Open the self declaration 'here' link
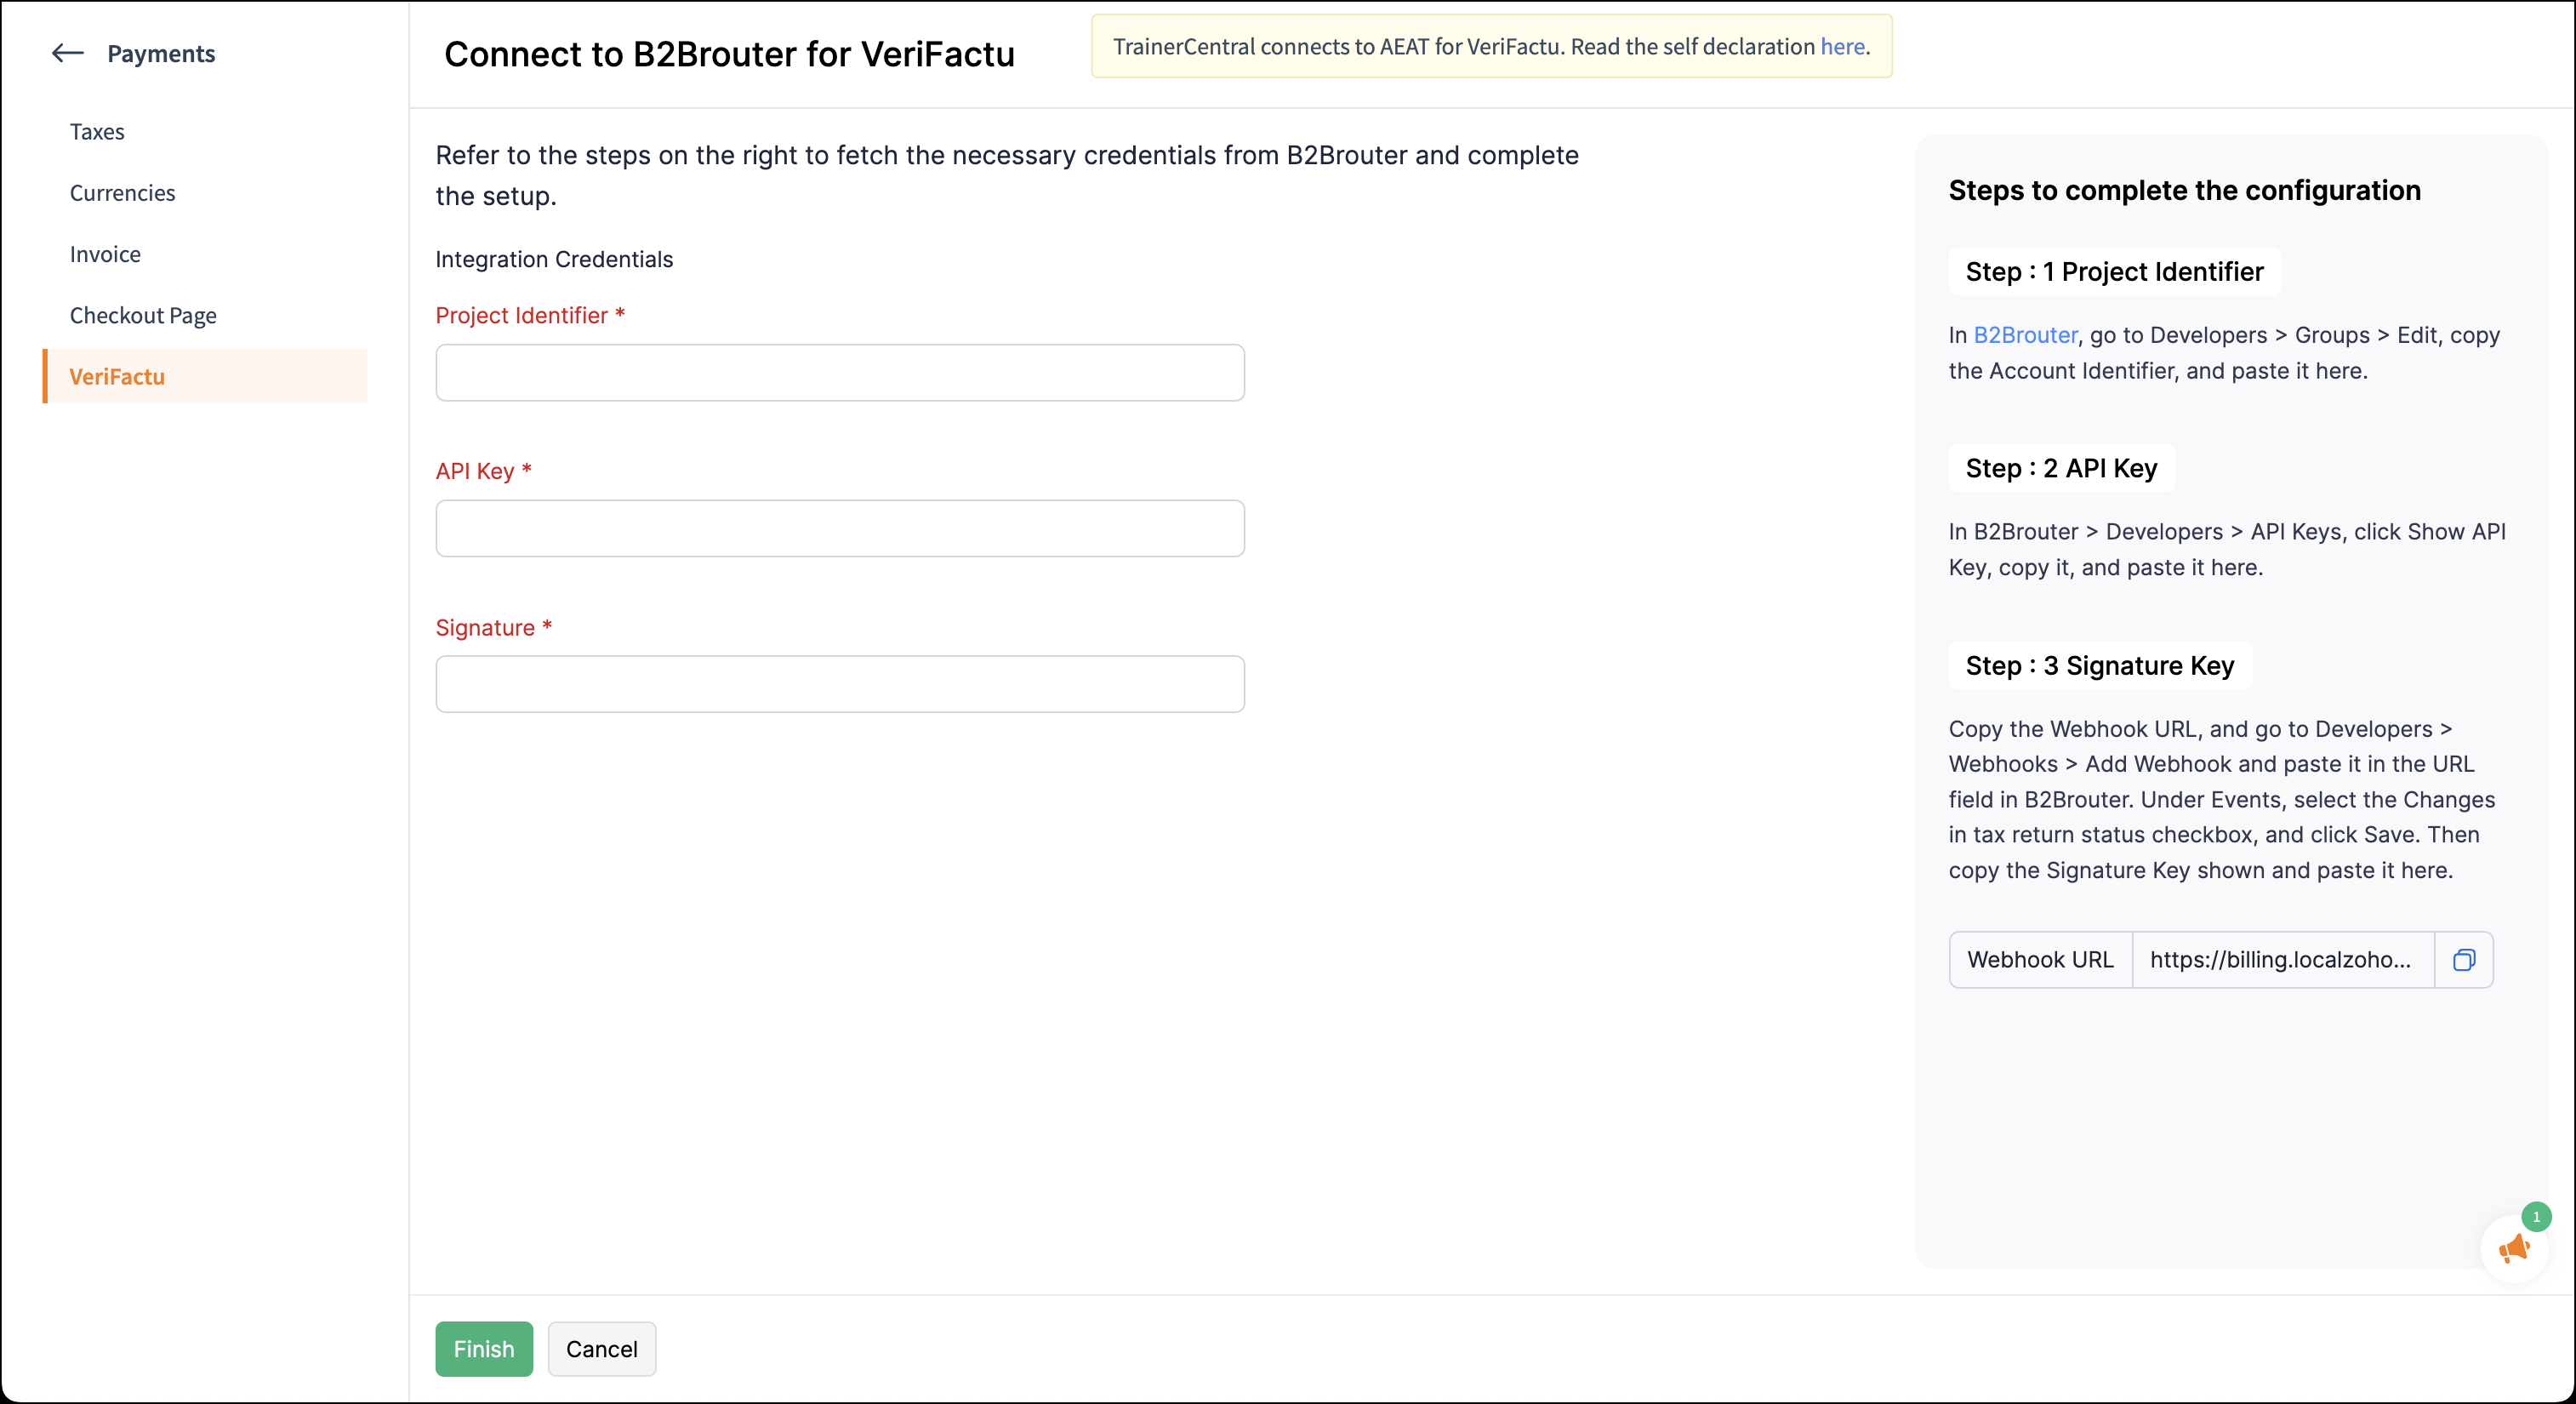 point(1842,46)
